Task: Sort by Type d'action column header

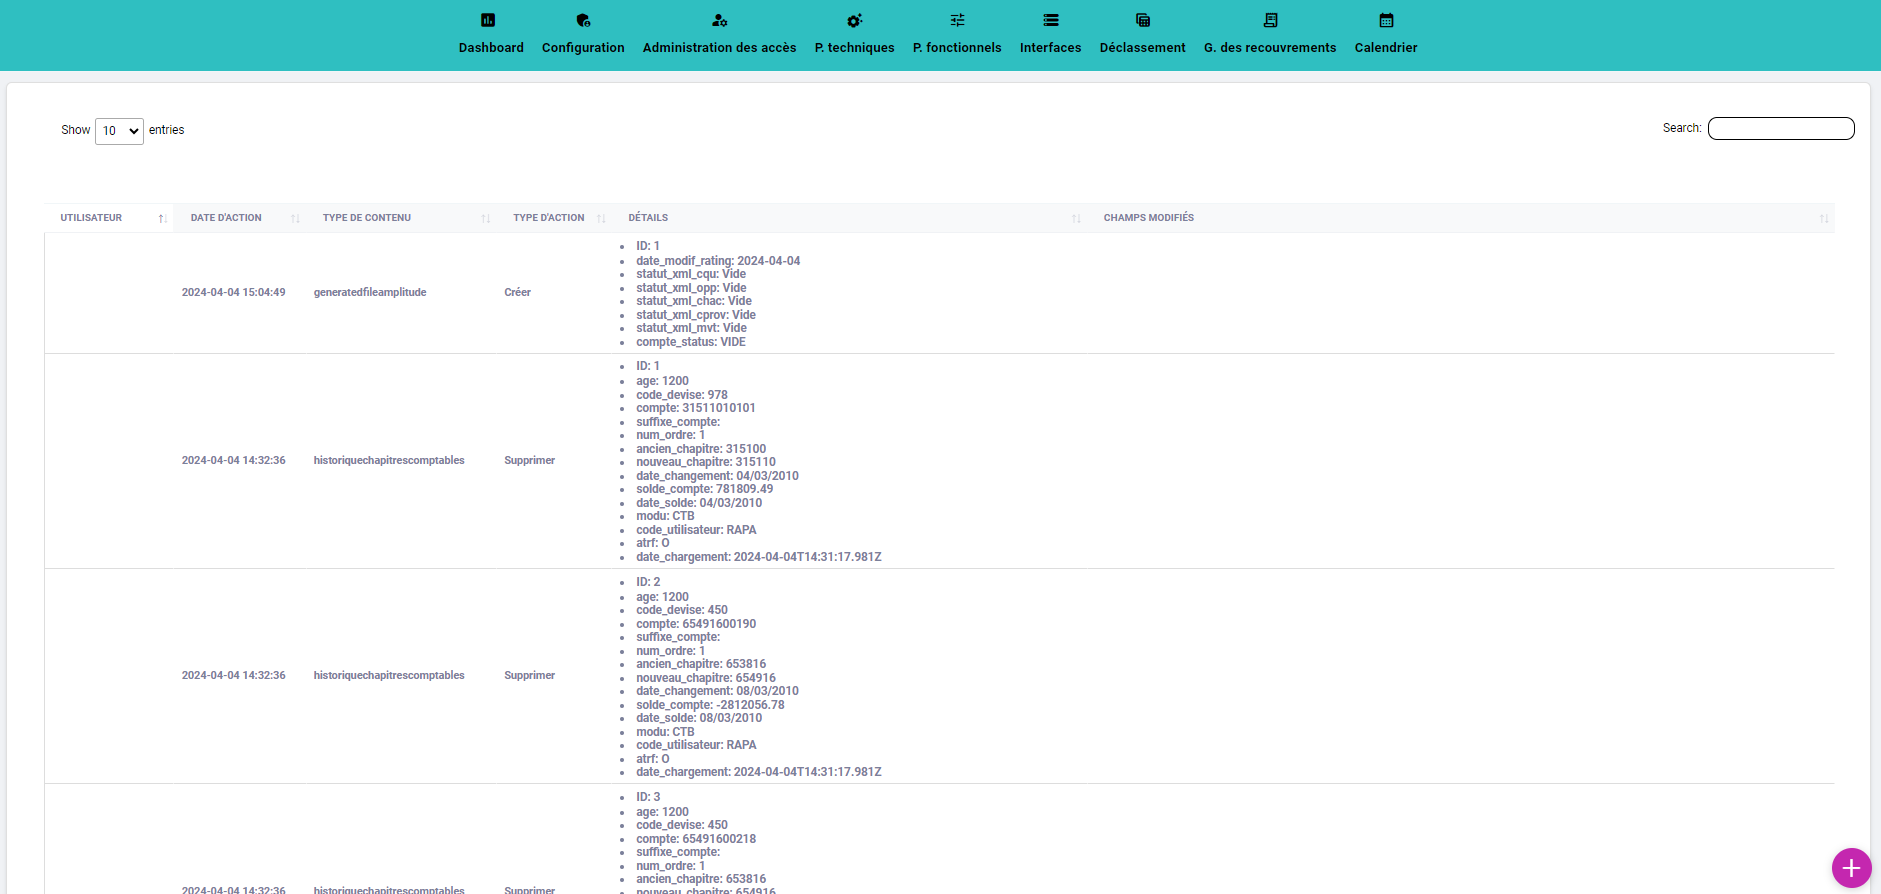Action: [548, 218]
